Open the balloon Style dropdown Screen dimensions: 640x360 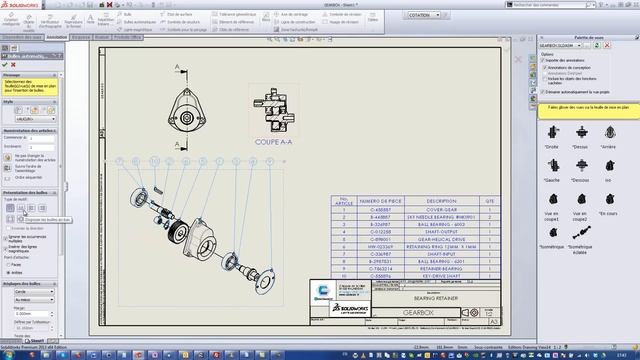tap(35, 119)
